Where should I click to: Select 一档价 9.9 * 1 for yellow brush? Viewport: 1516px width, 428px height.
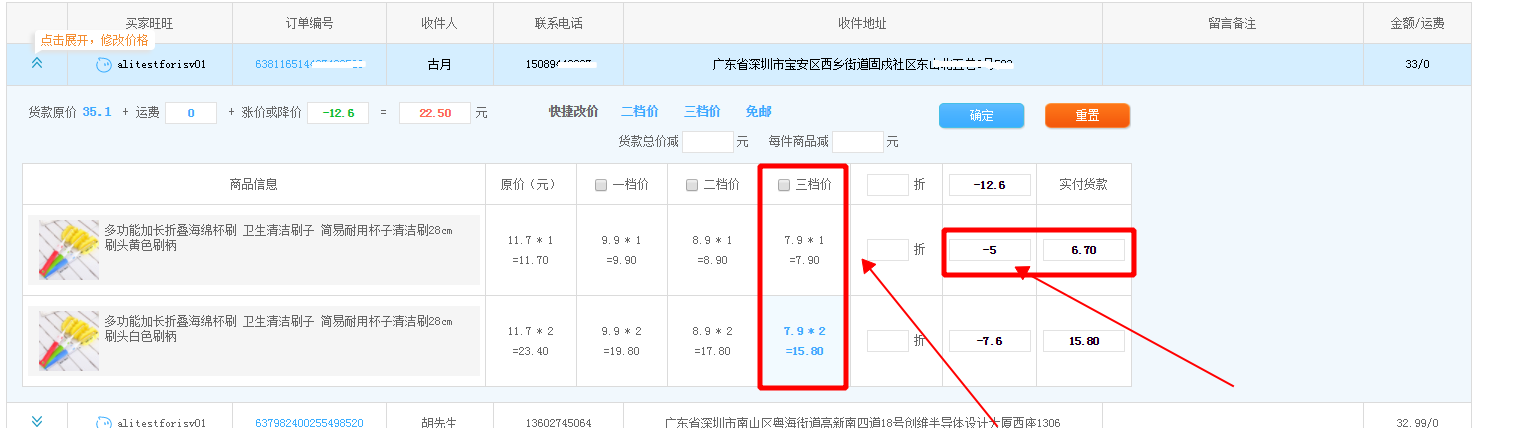pos(621,250)
